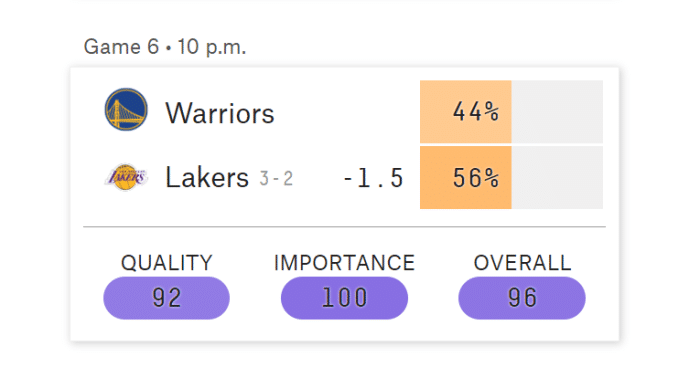
Task: Click the Overall rating pill showing 96
Action: [x=522, y=298]
